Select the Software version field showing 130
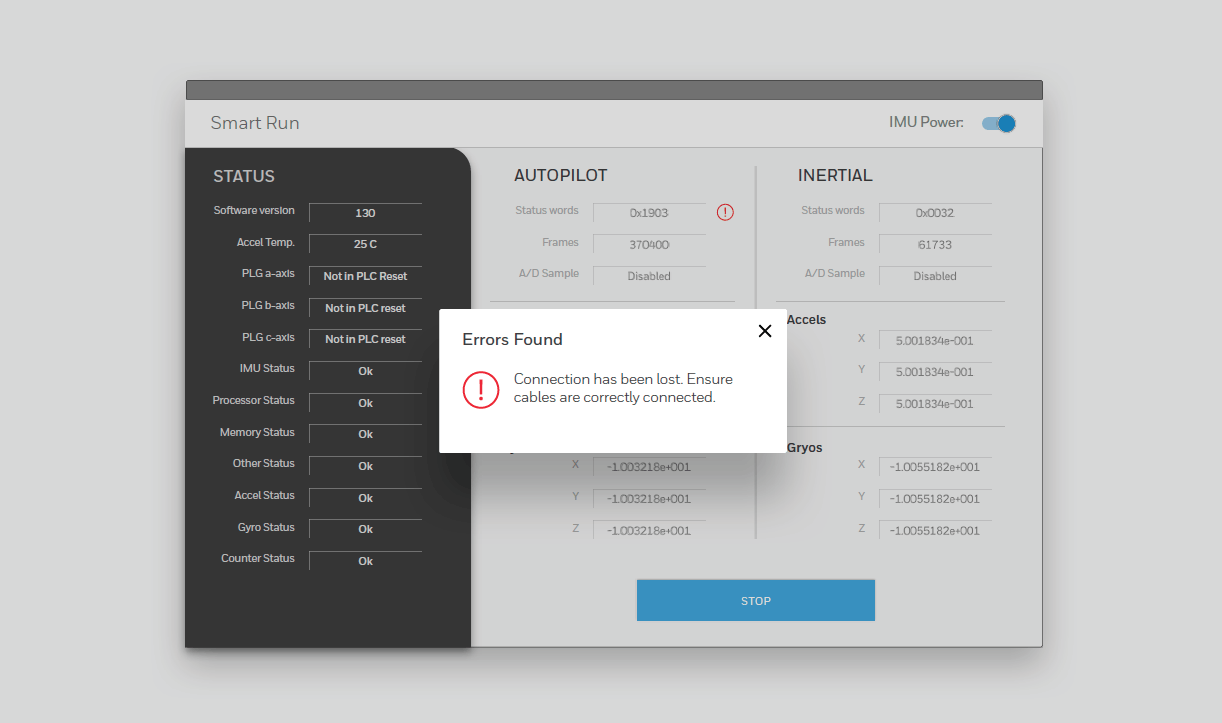The image size is (1222, 723). [x=365, y=213]
